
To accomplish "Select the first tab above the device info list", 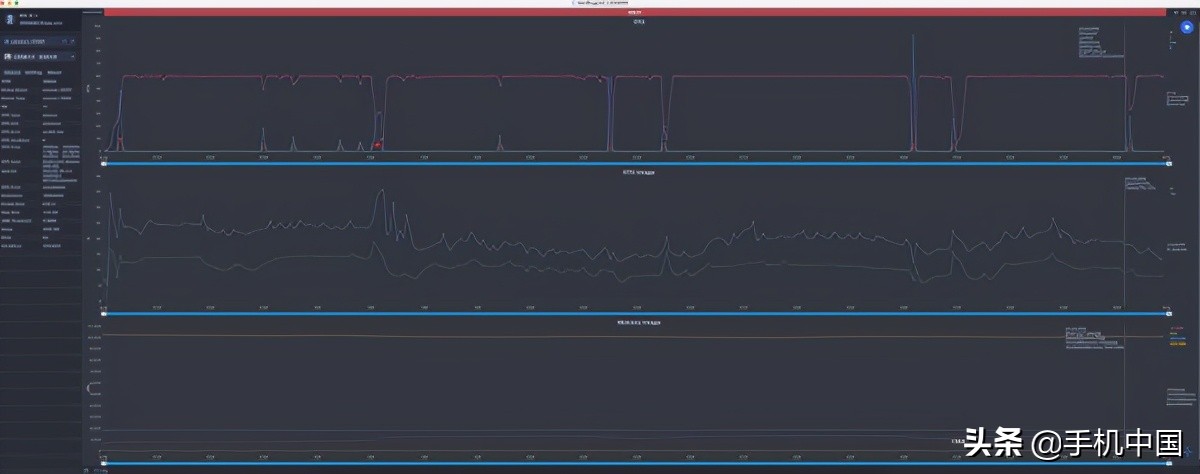I will tap(13, 72).
